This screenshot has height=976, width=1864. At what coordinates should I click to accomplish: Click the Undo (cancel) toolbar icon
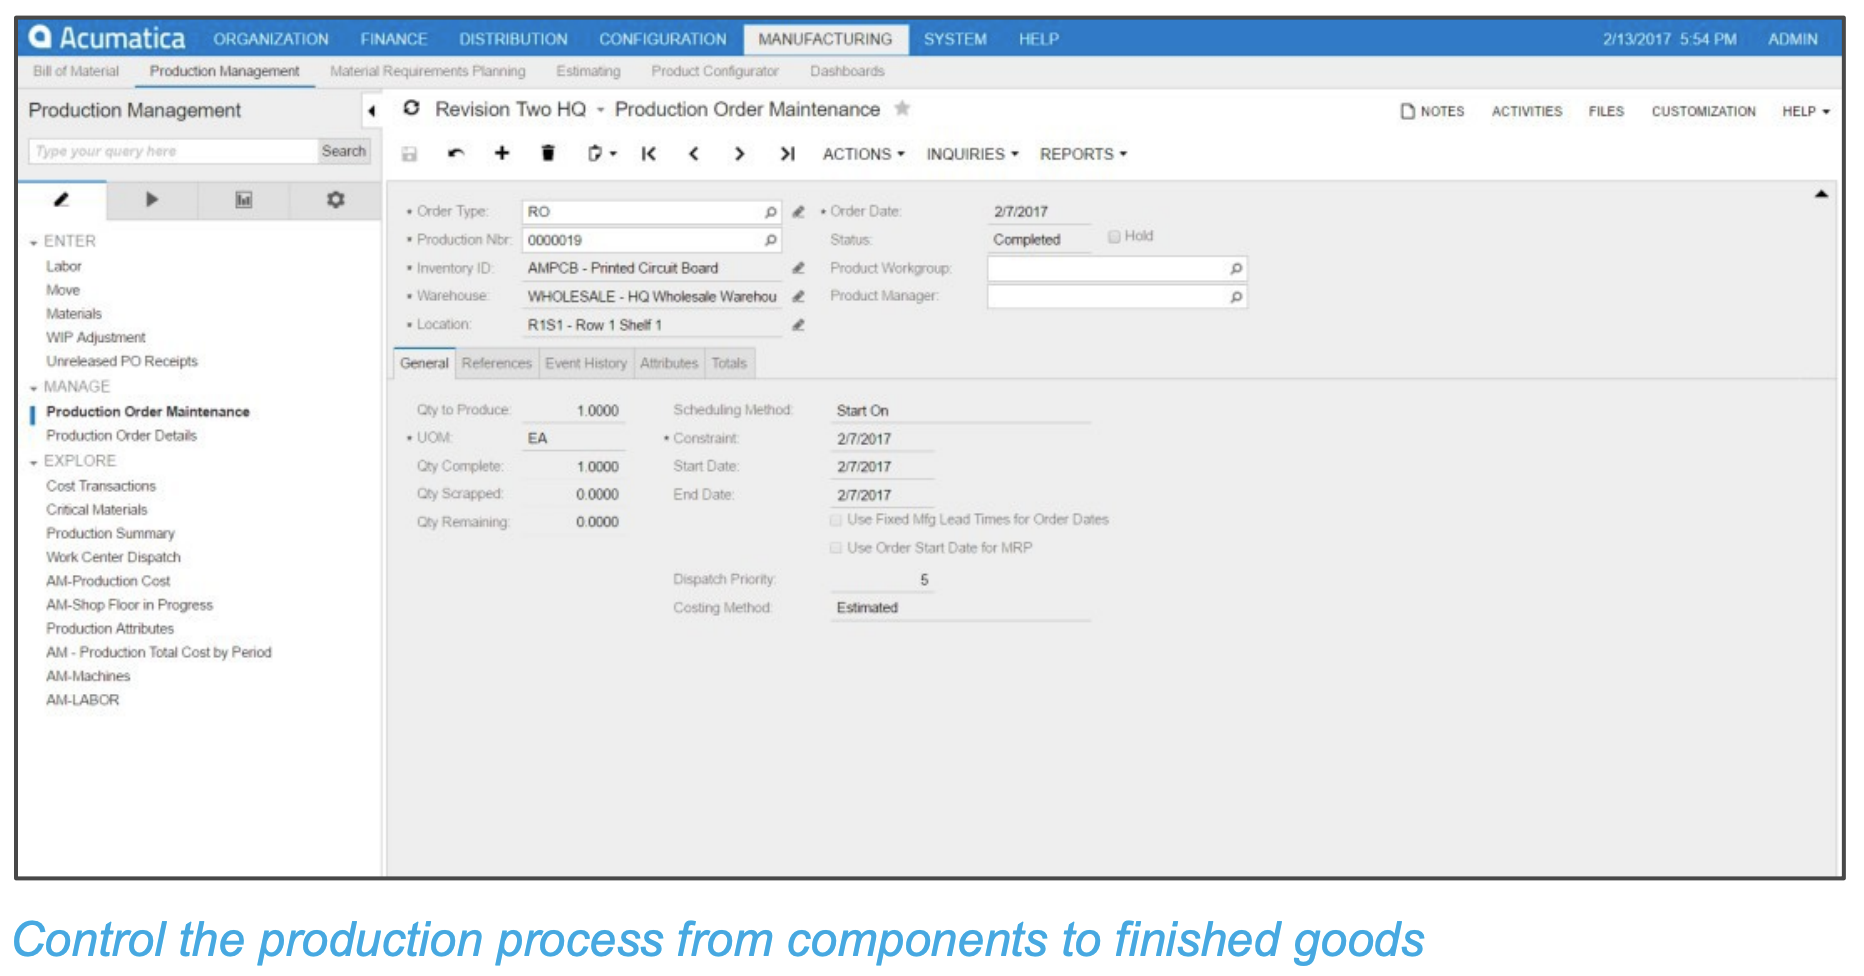[x=456, y=153]
